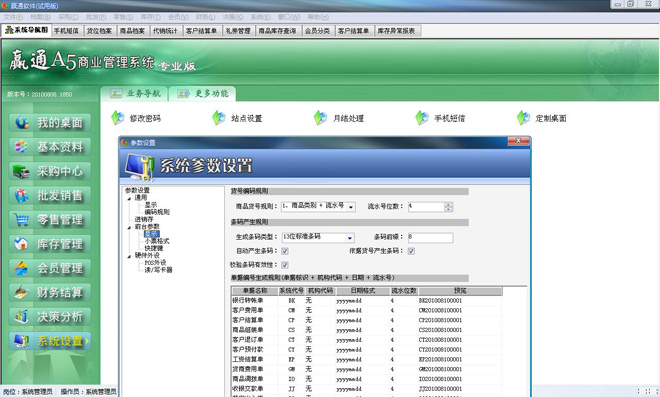Screen dimensions: 660x397
Task: Launch 定制桌面 shortcut icon
Action: tap(523, 118)
